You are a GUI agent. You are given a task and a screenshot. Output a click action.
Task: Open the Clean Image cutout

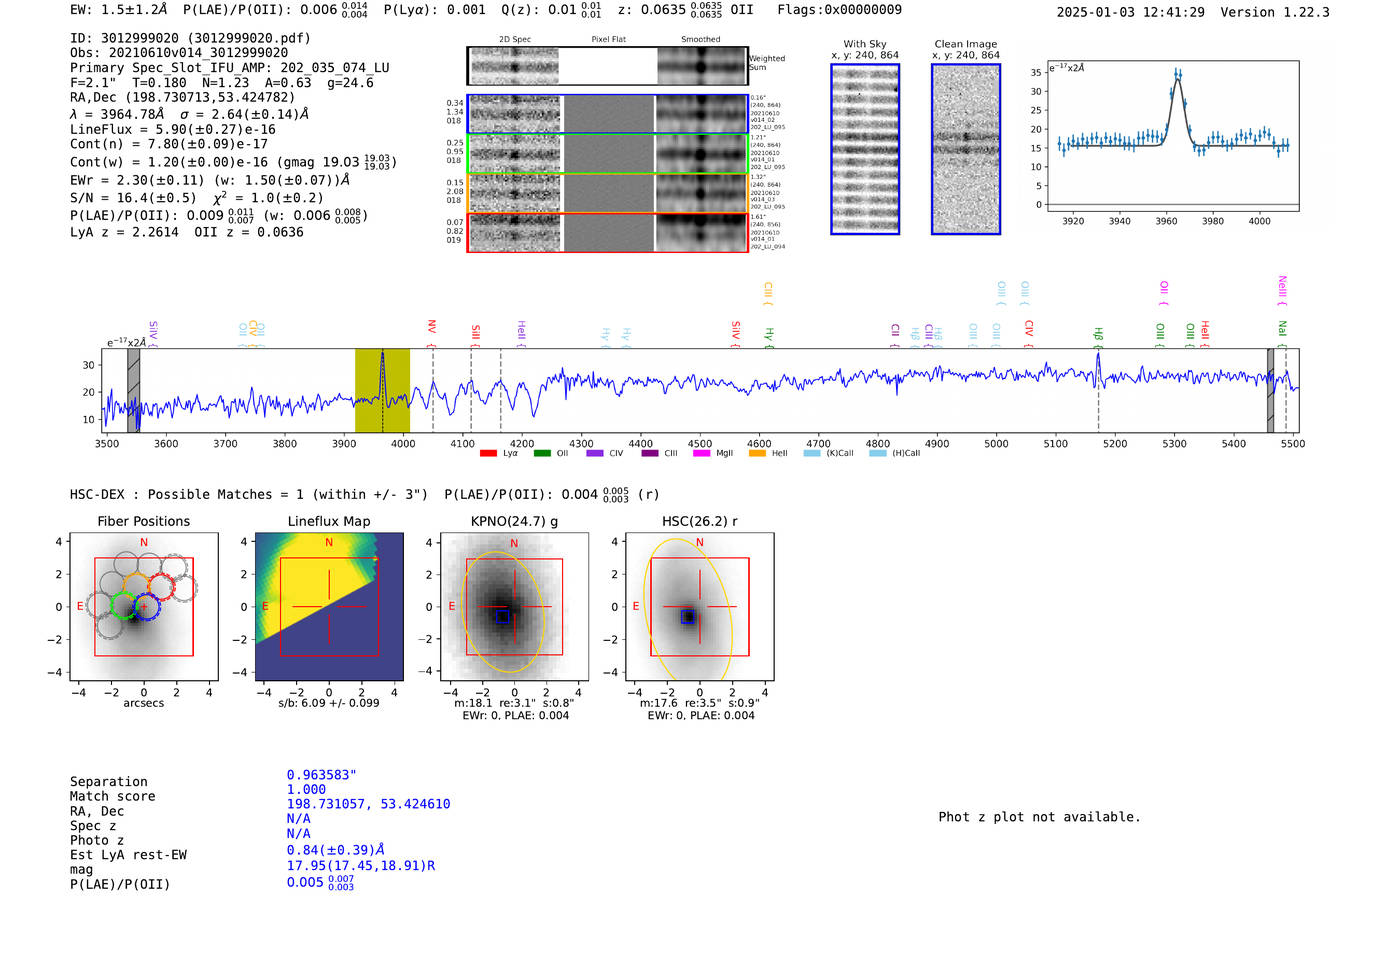click(x=966, y=149)
